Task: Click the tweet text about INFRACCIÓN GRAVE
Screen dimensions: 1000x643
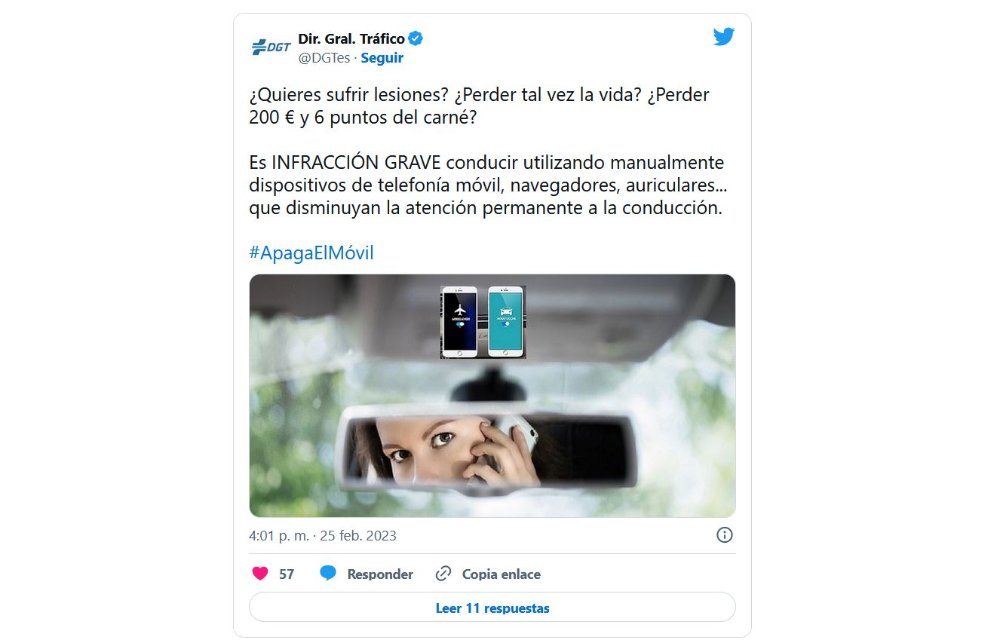Action: (488, 185)
